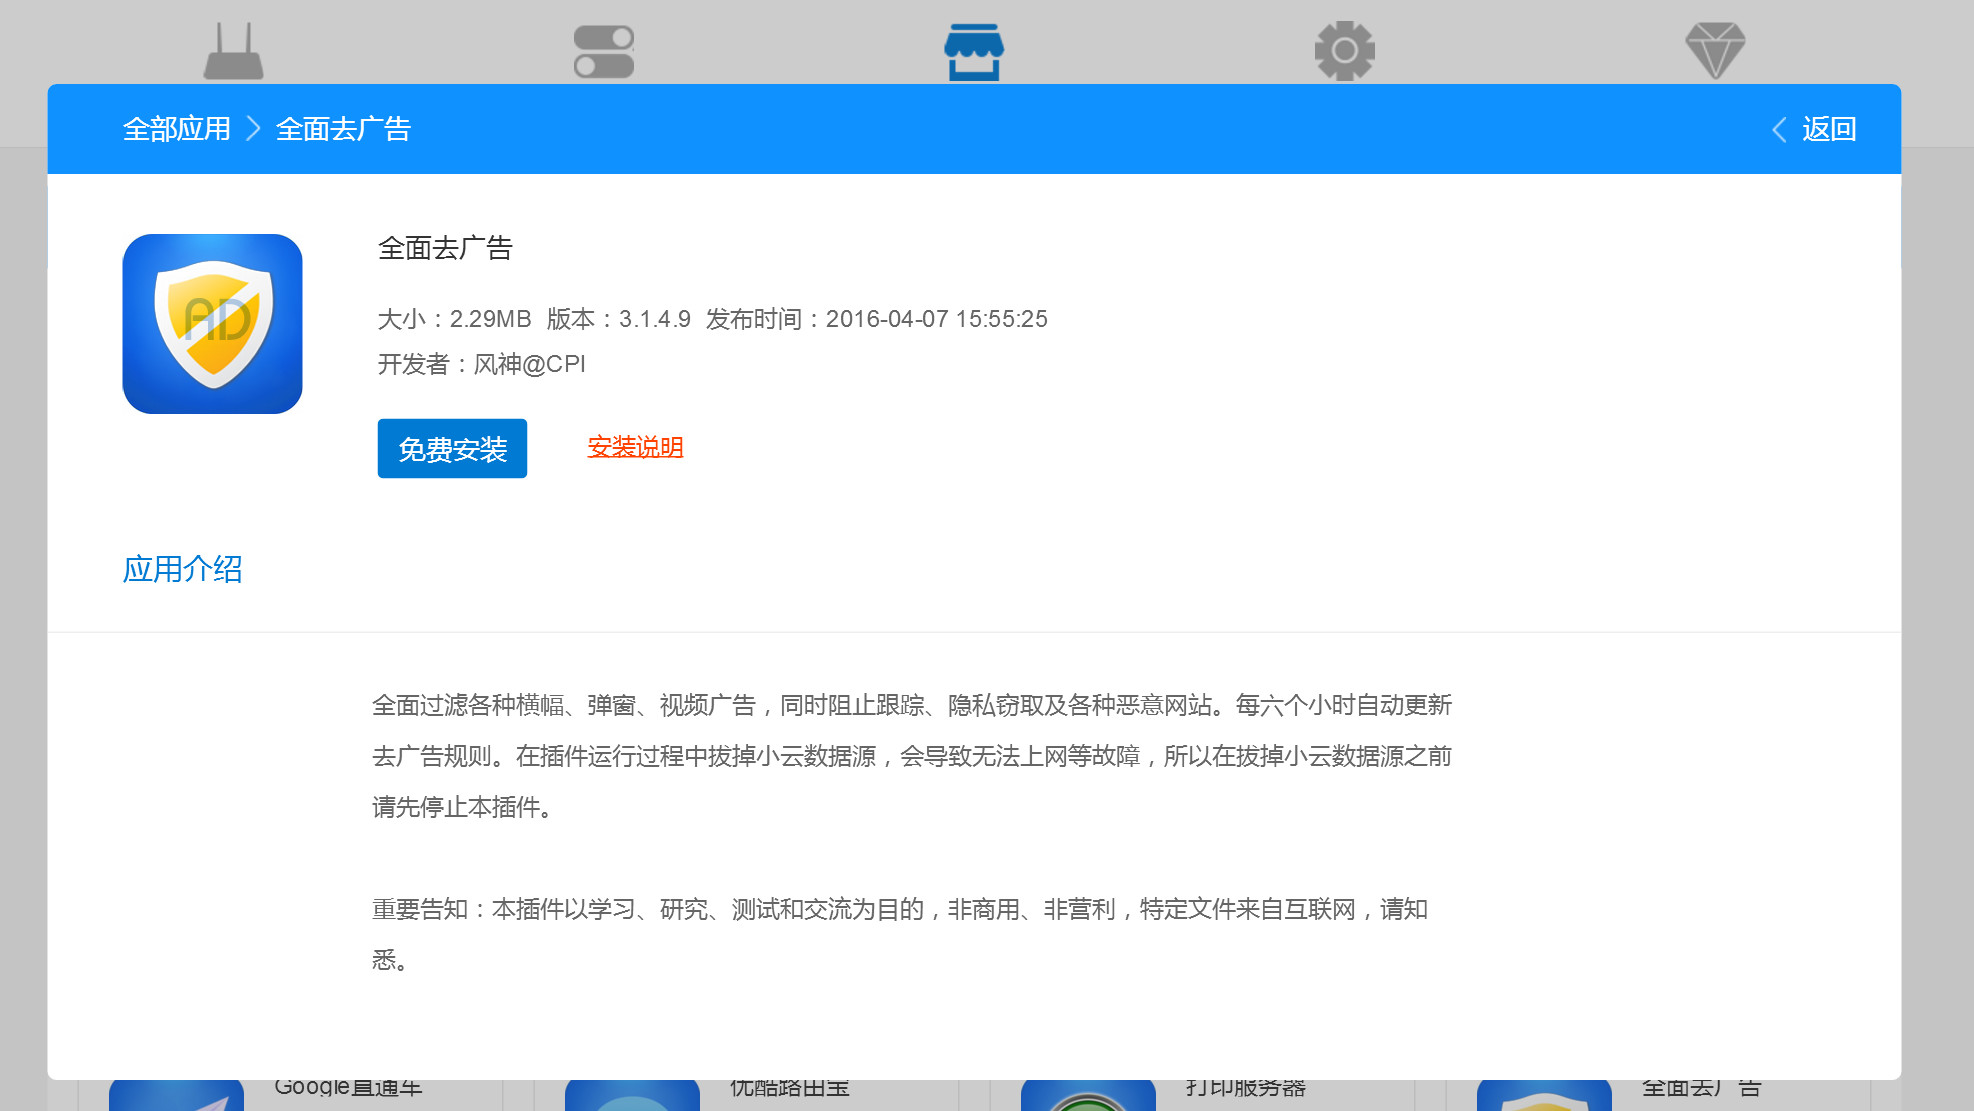
Task: Open the router status icon
Action: (x=233, y=51)
